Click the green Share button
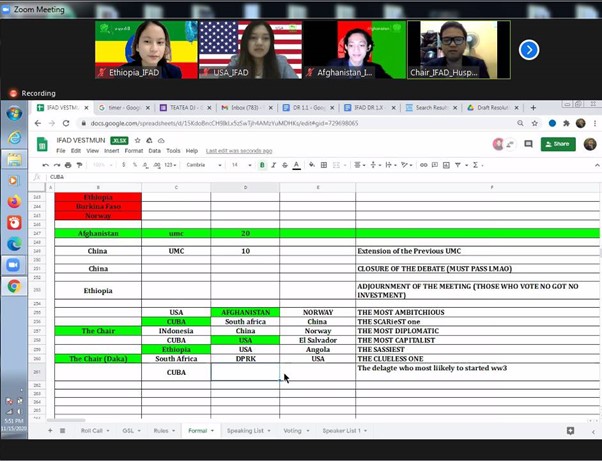This screenshot has height=461, width=602. point(558,144)
